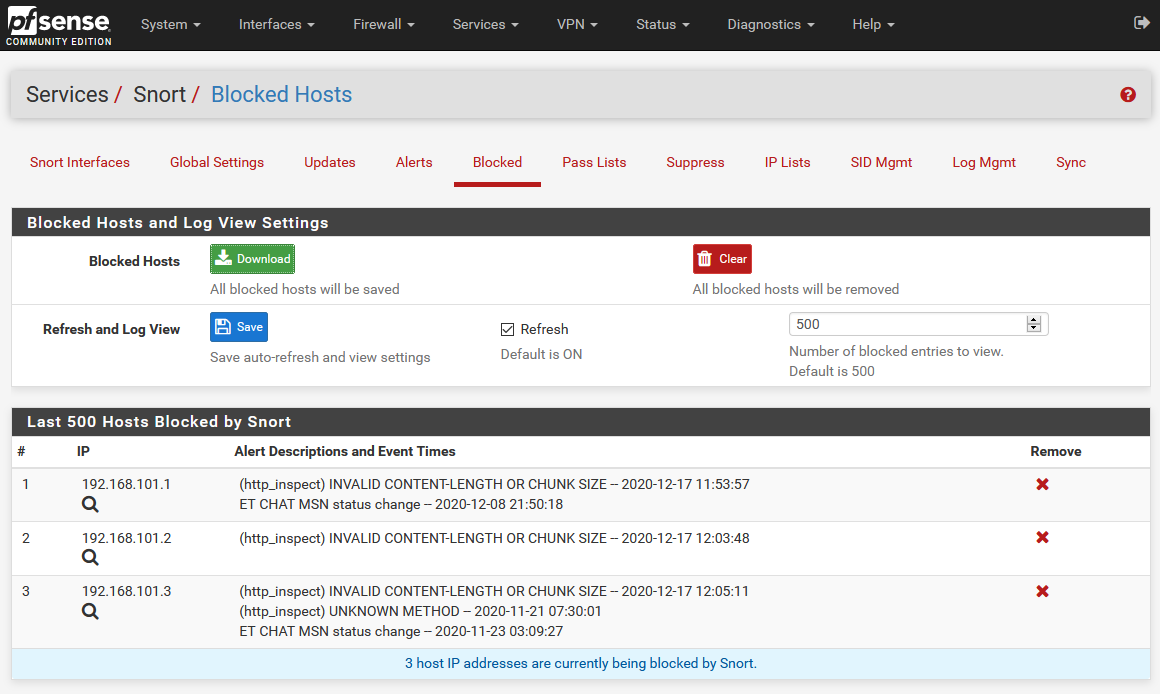1160x694 pixels.
Task: Increment the blocked entries count stepper
Action: tap(1033, 320)
